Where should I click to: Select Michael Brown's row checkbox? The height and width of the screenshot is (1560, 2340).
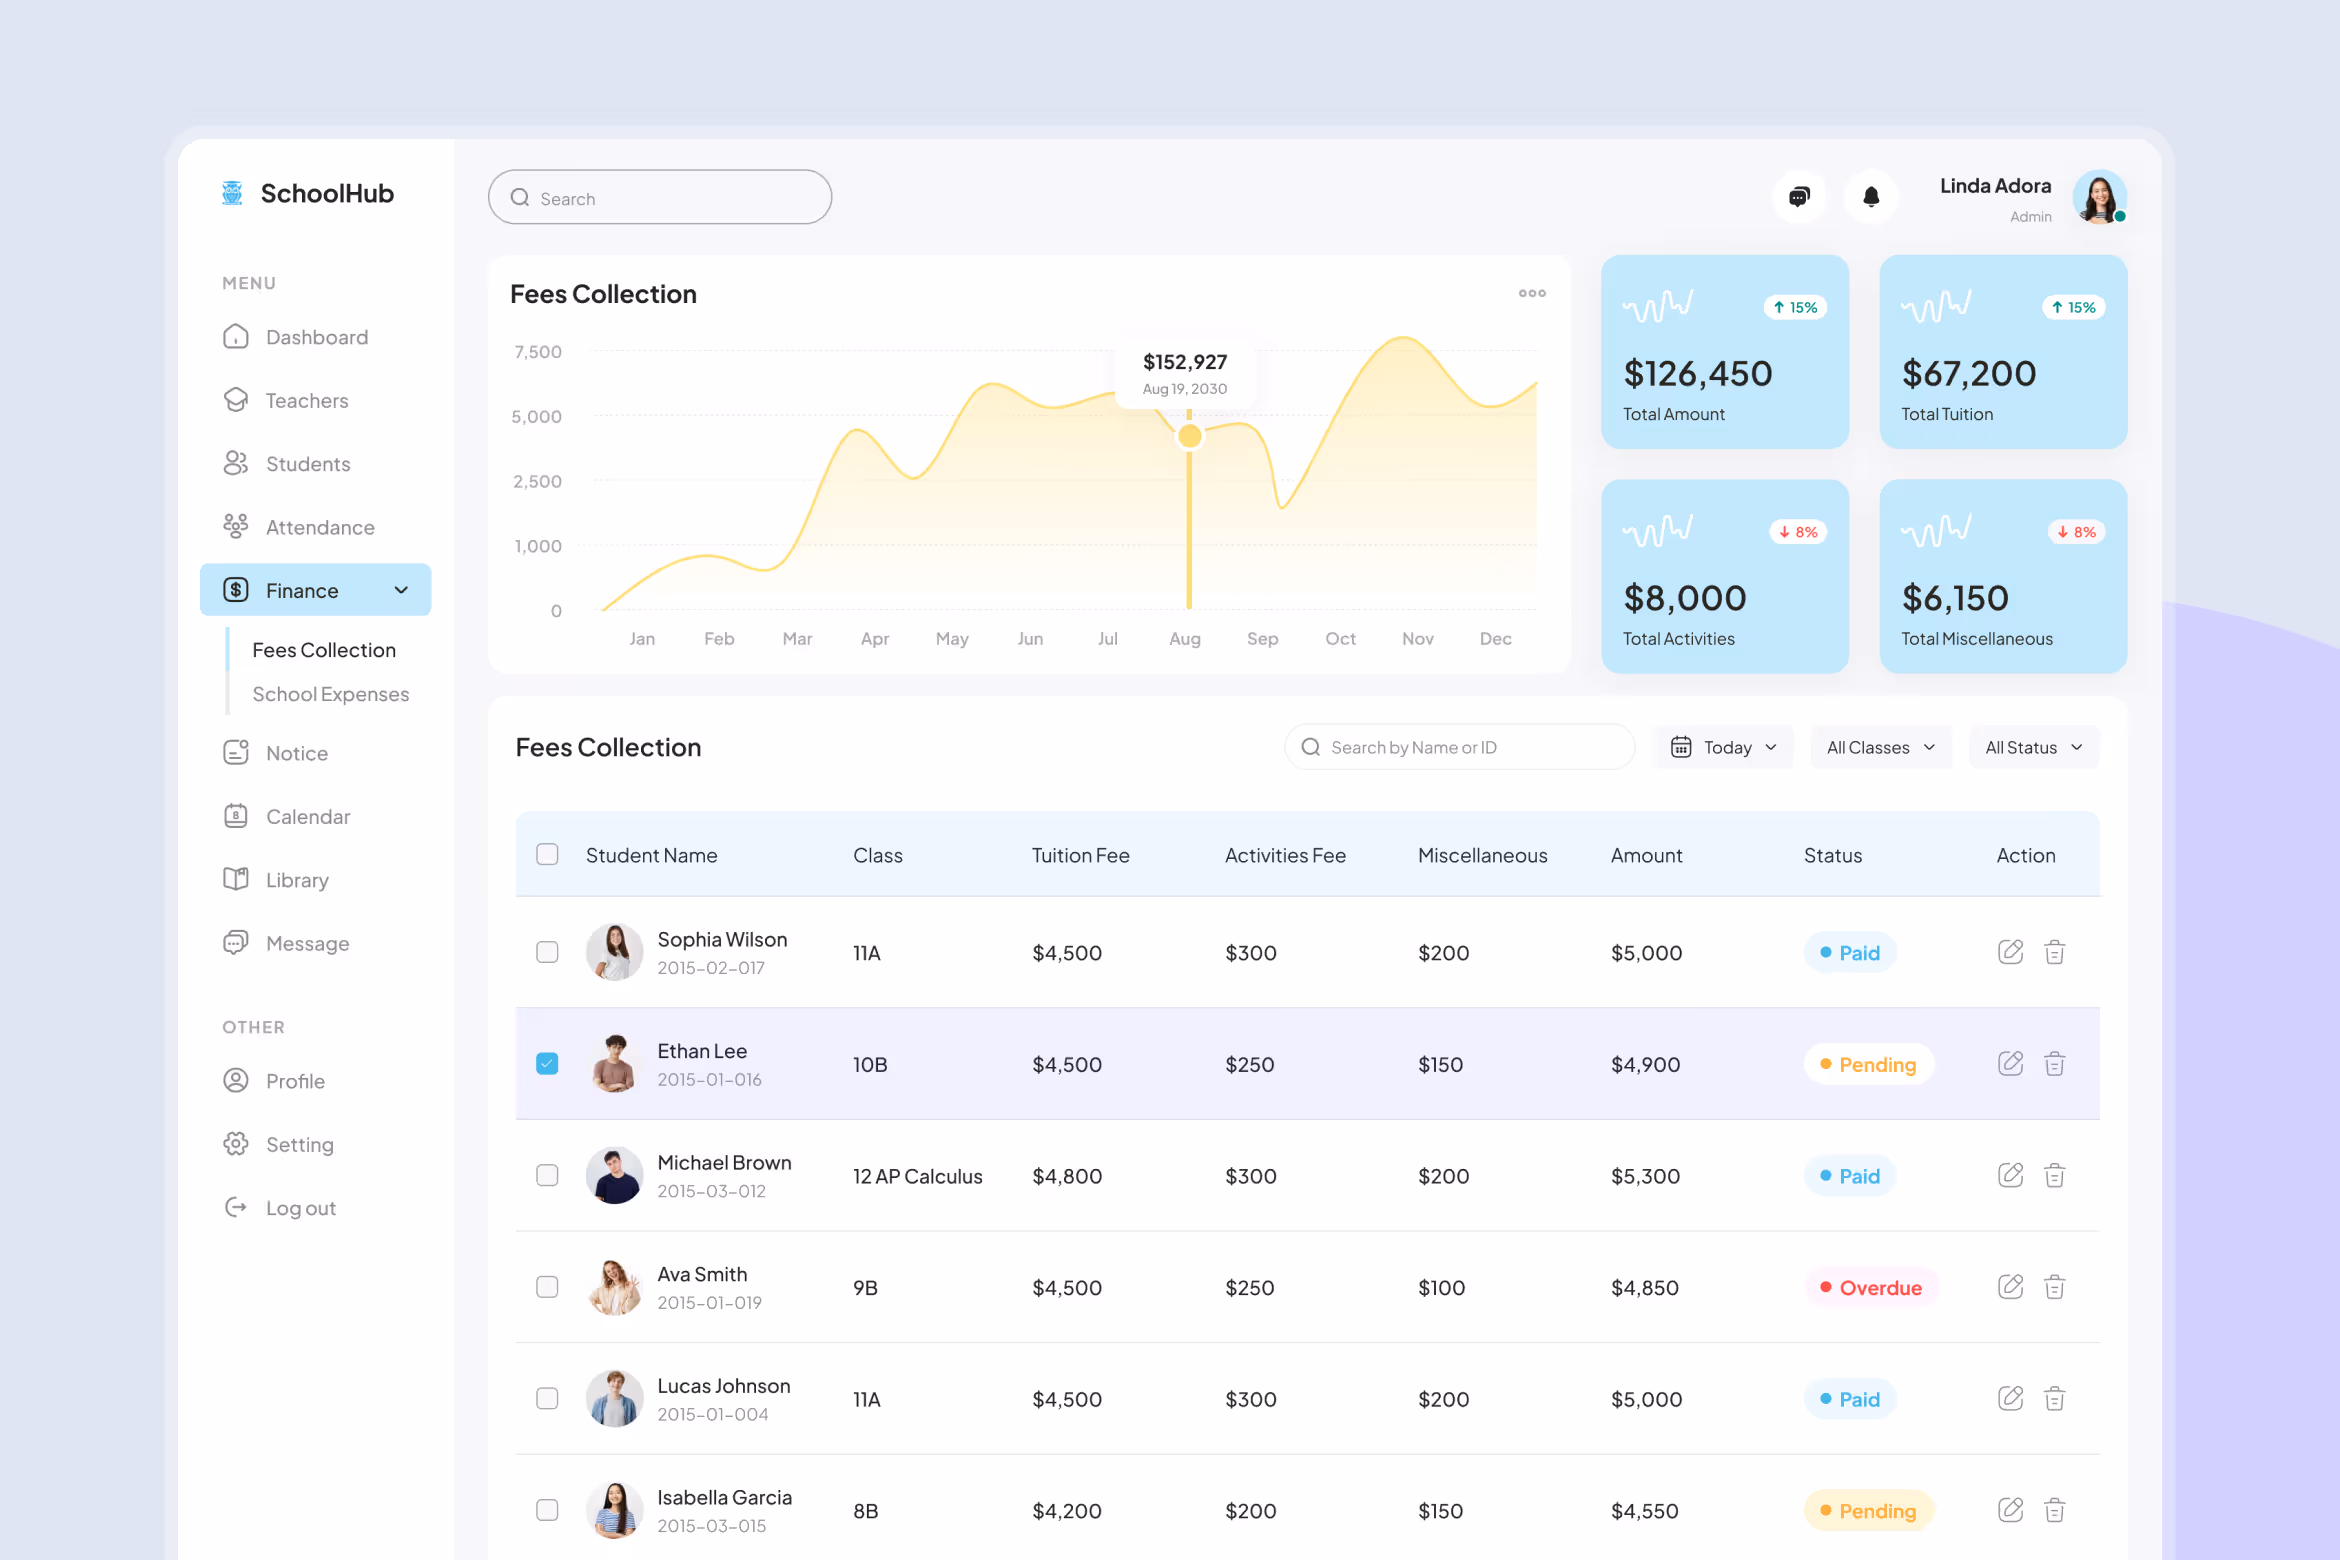[x=547, y=1175]
